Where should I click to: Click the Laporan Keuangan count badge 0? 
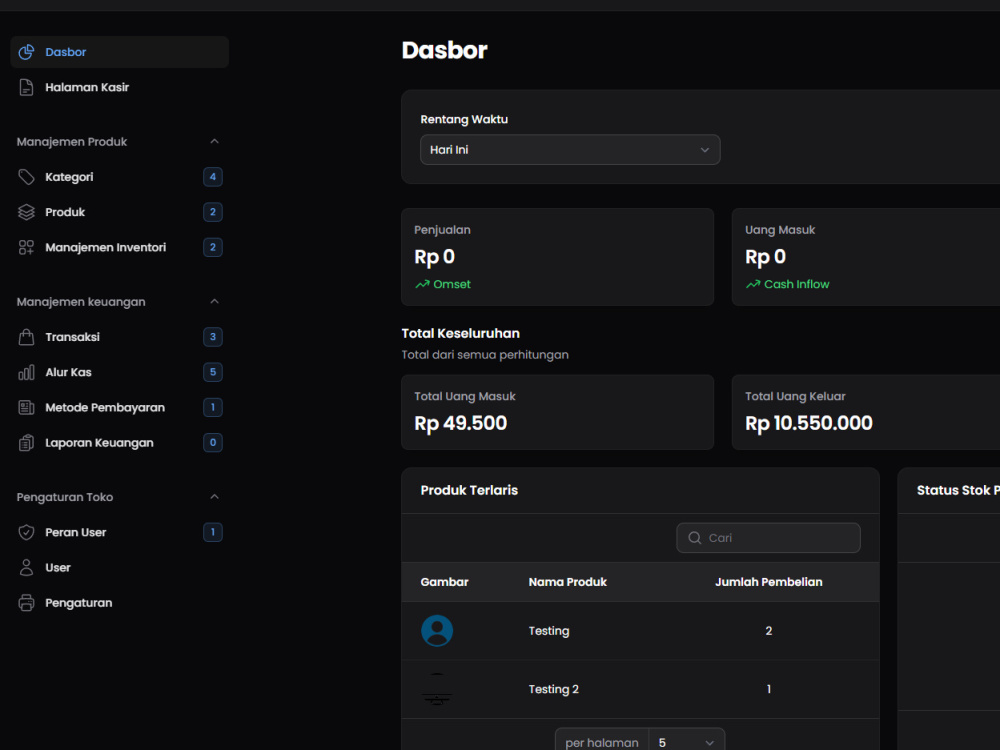tap(213, 443)
